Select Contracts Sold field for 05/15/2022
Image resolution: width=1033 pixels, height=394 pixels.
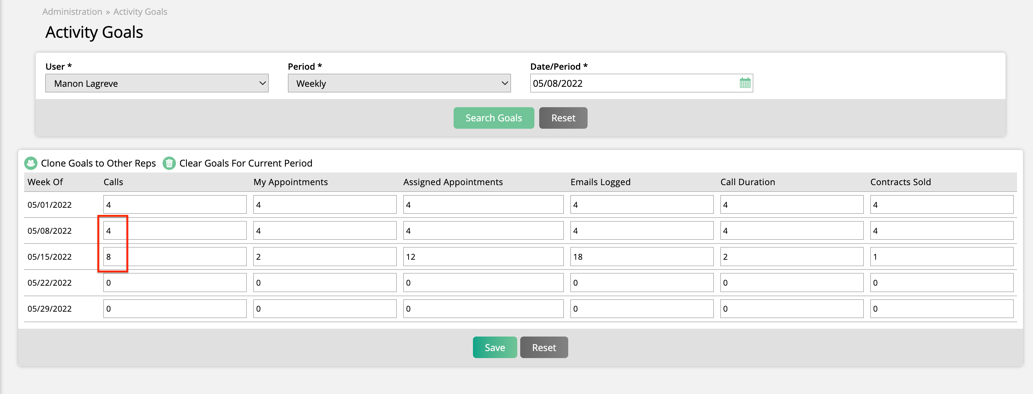[x=941, y=256]
